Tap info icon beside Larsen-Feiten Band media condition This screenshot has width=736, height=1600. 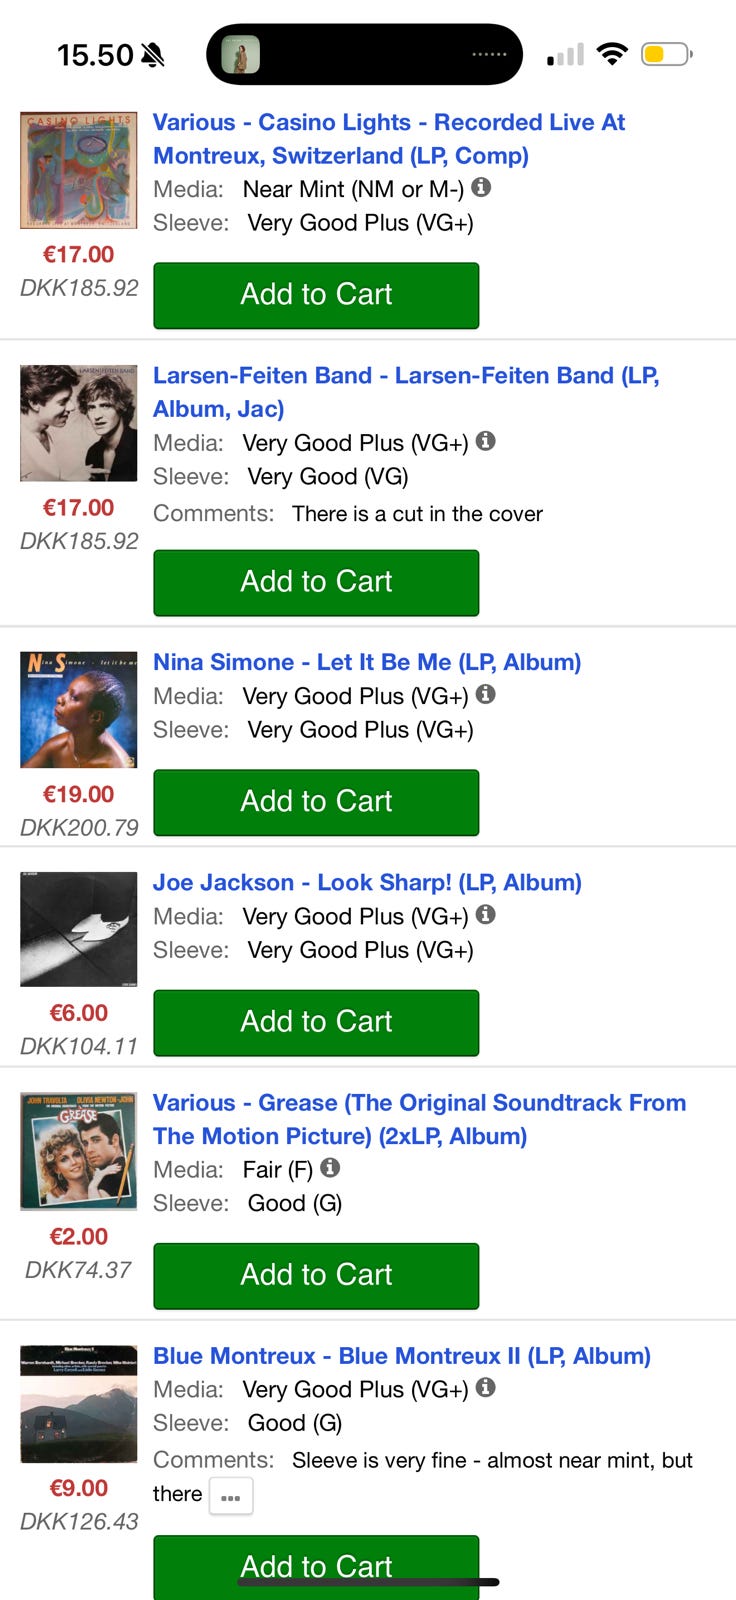pos(485,441)
